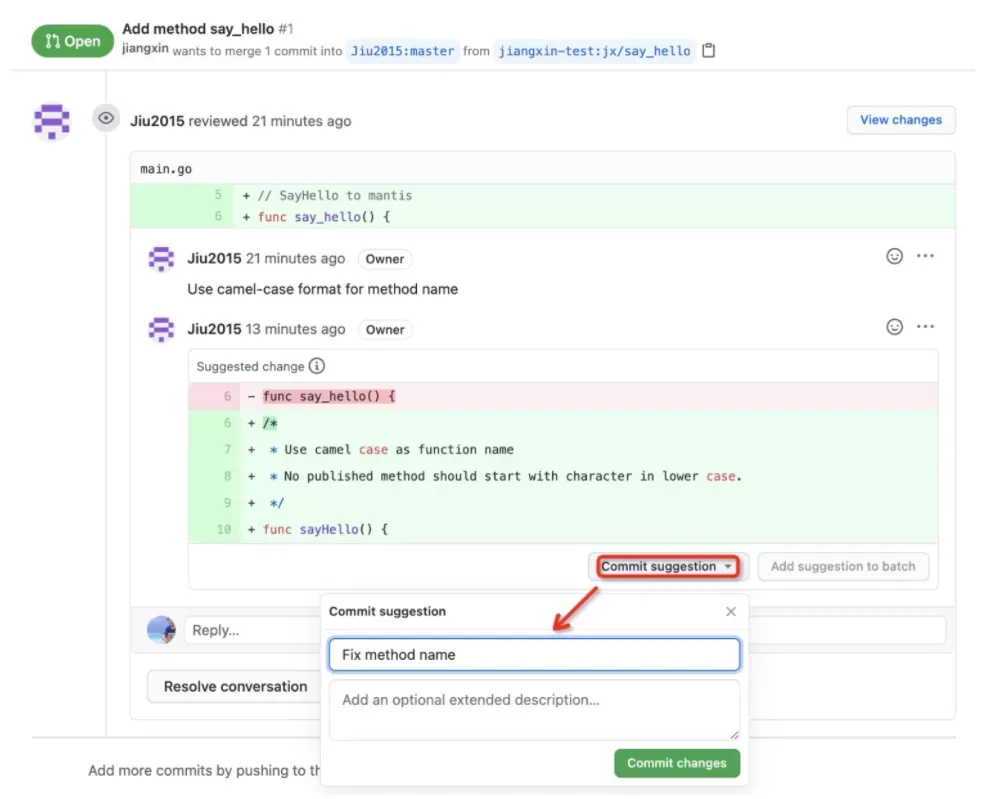Add emoji reaction to camel-case comment
This screenshot has height=799, width=986.
pos(895,256)
